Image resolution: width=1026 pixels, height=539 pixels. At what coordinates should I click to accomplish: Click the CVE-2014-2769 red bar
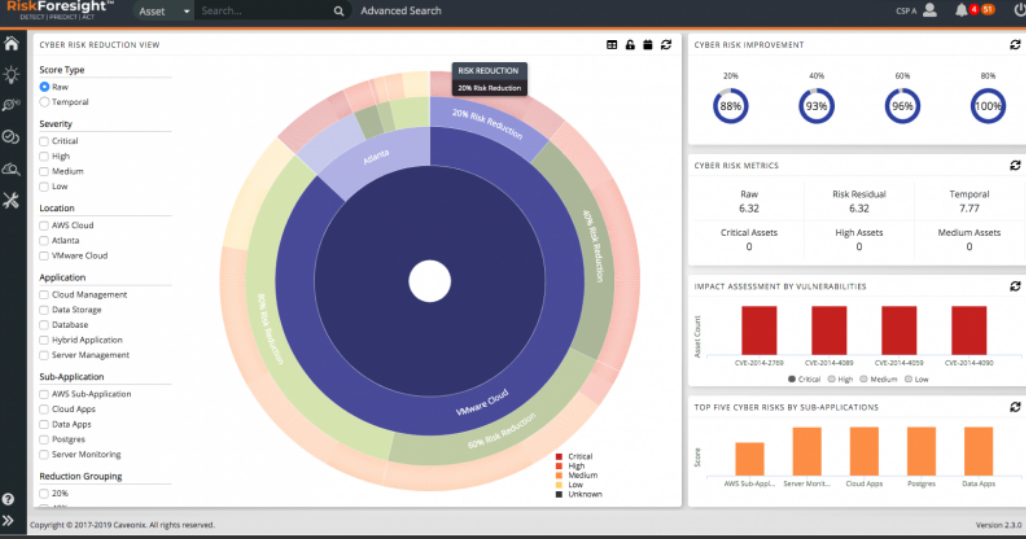pyautogui.click(x=759, y=330)
